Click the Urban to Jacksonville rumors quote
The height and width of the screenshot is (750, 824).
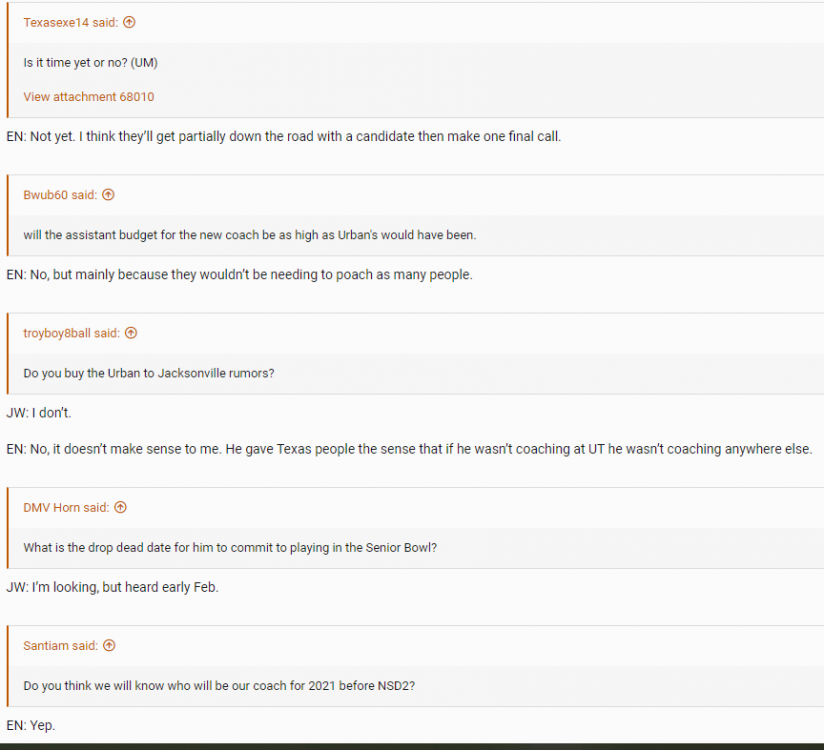(x=148, y=373)
